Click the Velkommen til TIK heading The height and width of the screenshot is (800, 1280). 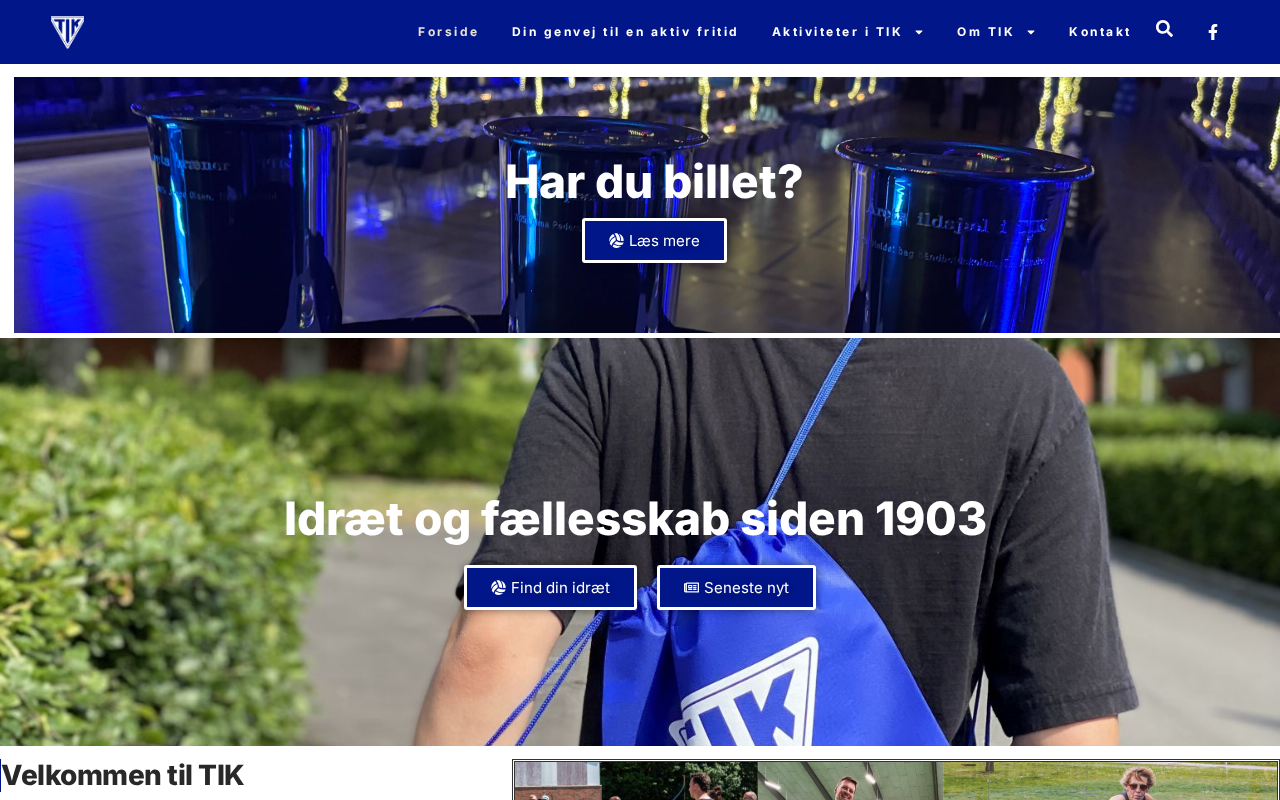click(123, 776)
